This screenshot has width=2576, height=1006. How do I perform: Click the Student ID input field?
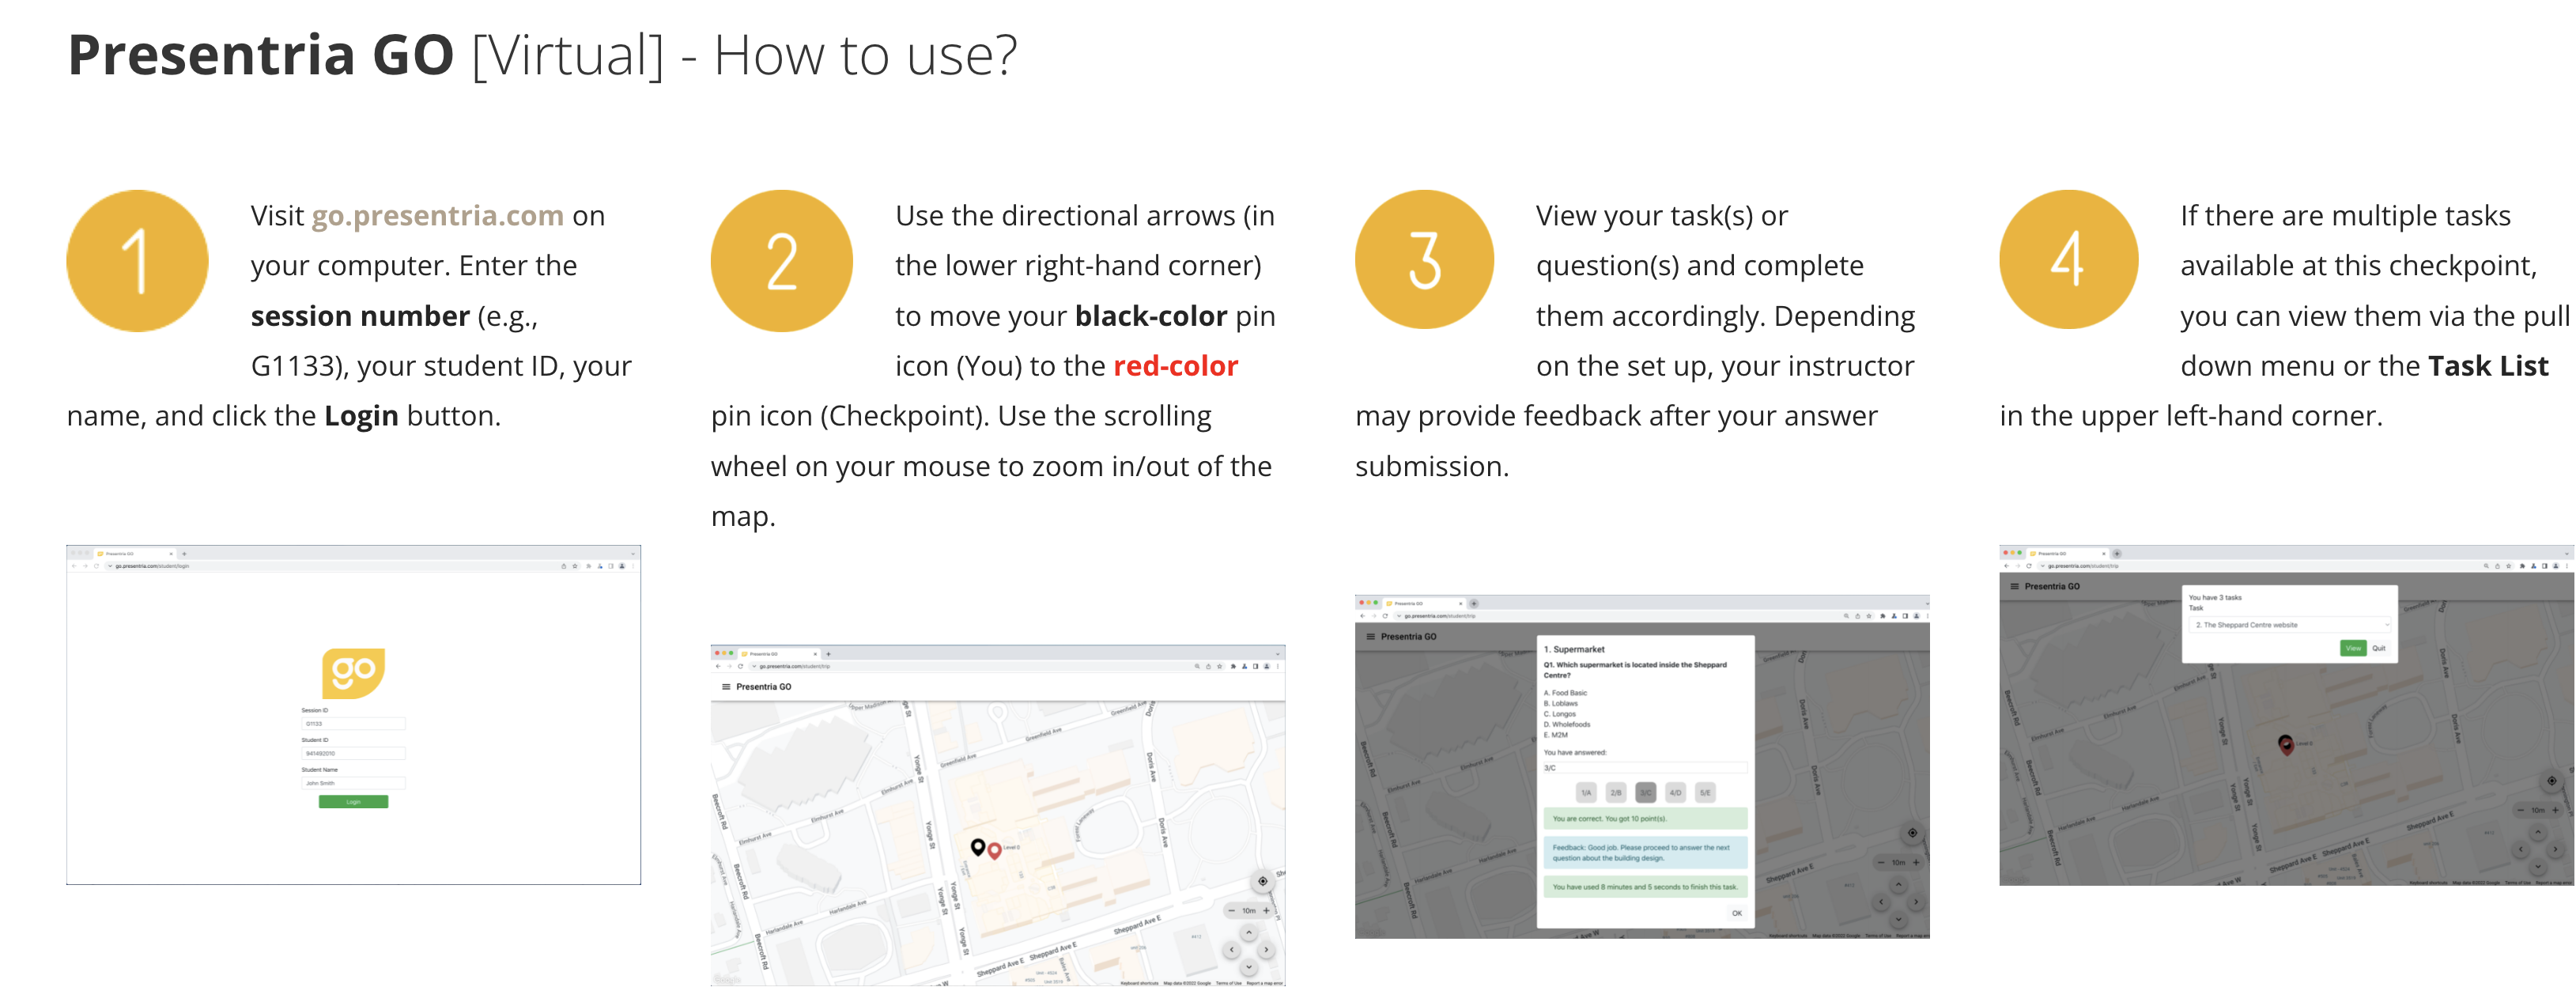[353, 754]
